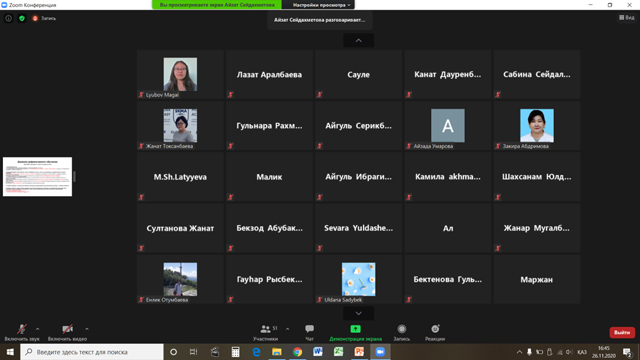Select Канат Дауренб... participant tile

pos(448,74)
